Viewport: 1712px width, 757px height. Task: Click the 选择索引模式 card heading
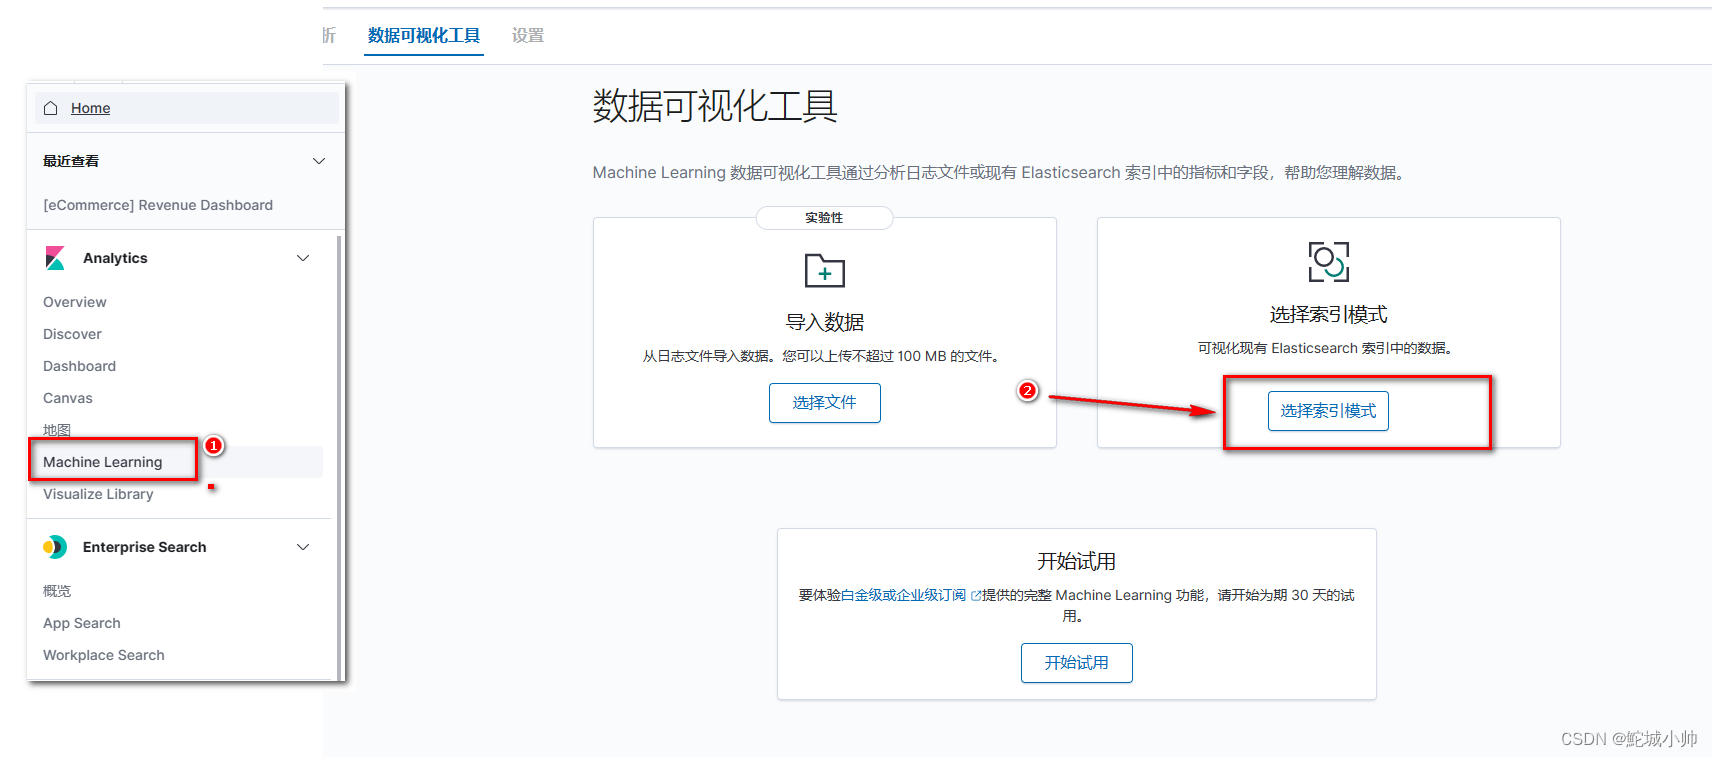point(1328,315)
